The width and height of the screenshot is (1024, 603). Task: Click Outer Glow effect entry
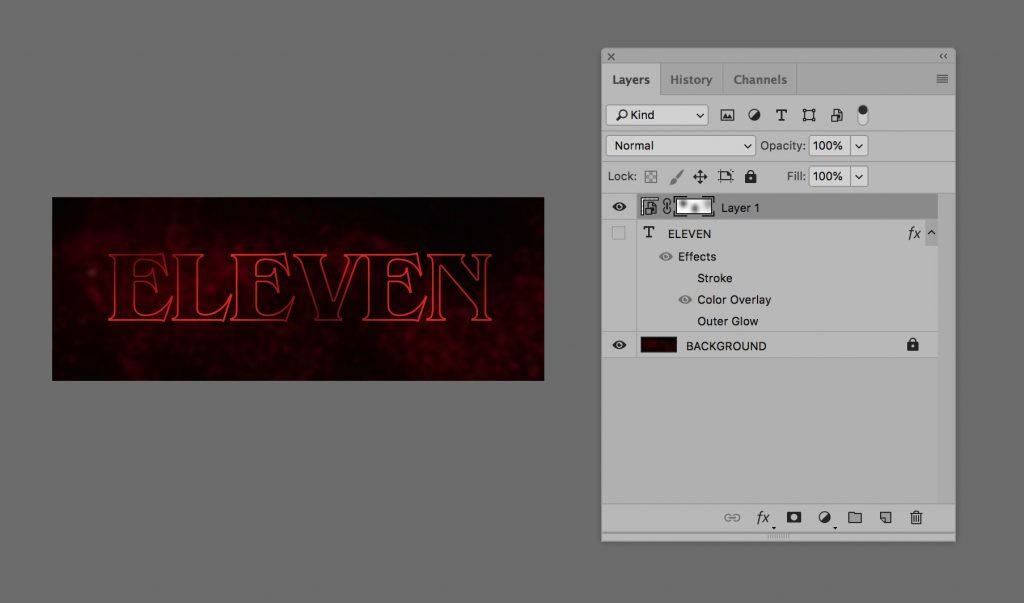[728, 321]
